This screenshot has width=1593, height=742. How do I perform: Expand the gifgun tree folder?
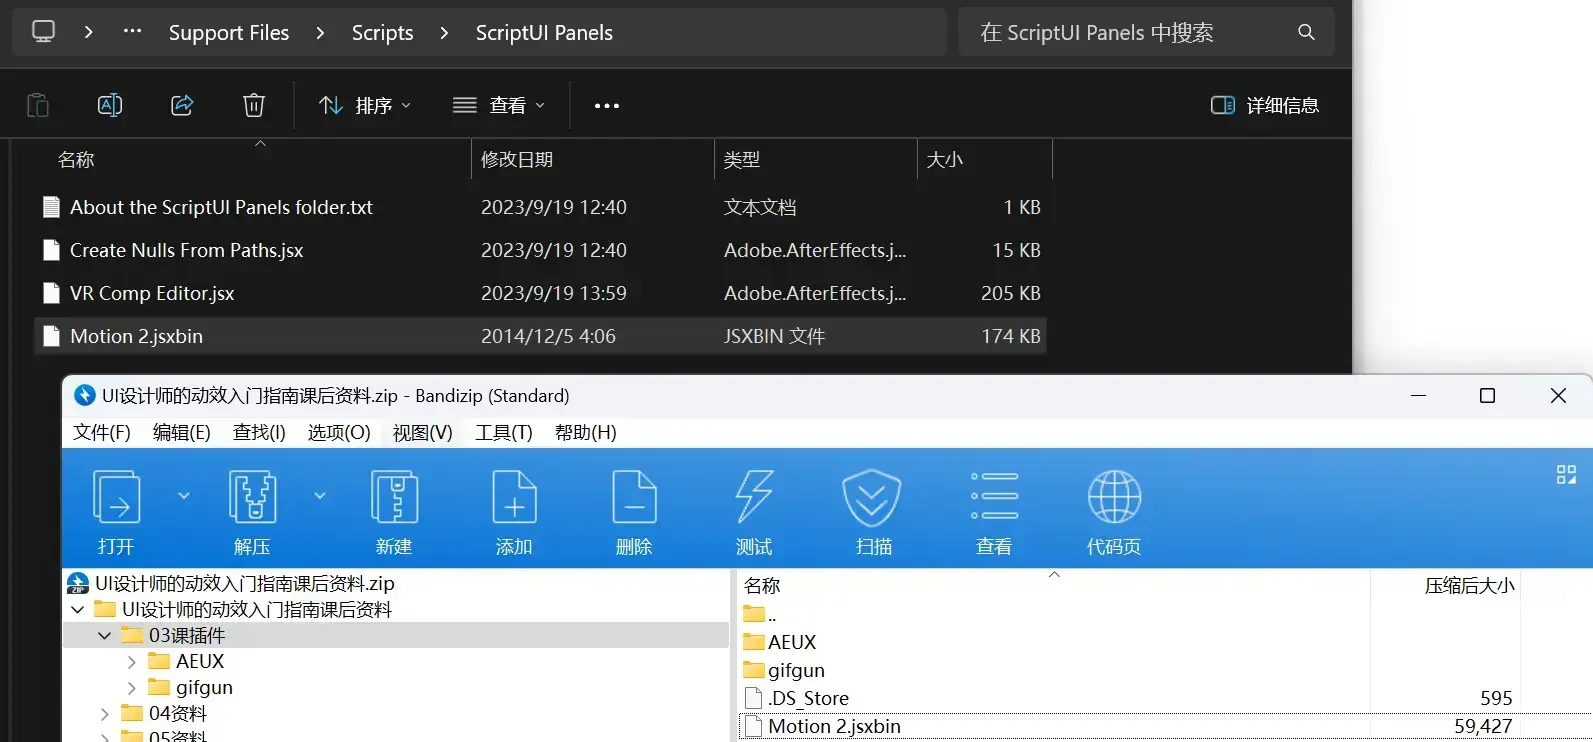[131, 687]
